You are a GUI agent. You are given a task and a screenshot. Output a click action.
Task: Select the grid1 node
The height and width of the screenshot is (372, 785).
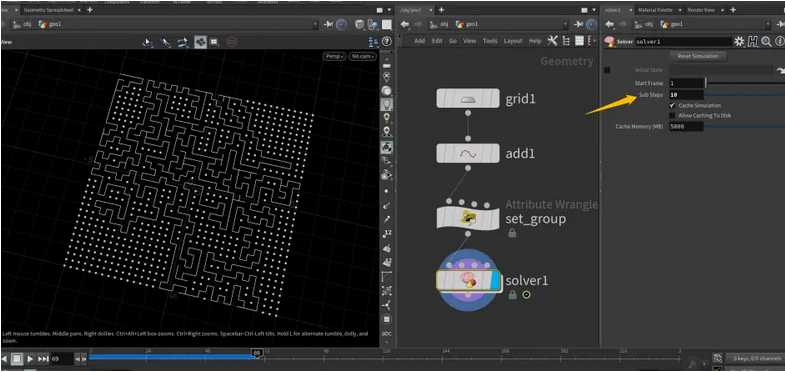468,98
